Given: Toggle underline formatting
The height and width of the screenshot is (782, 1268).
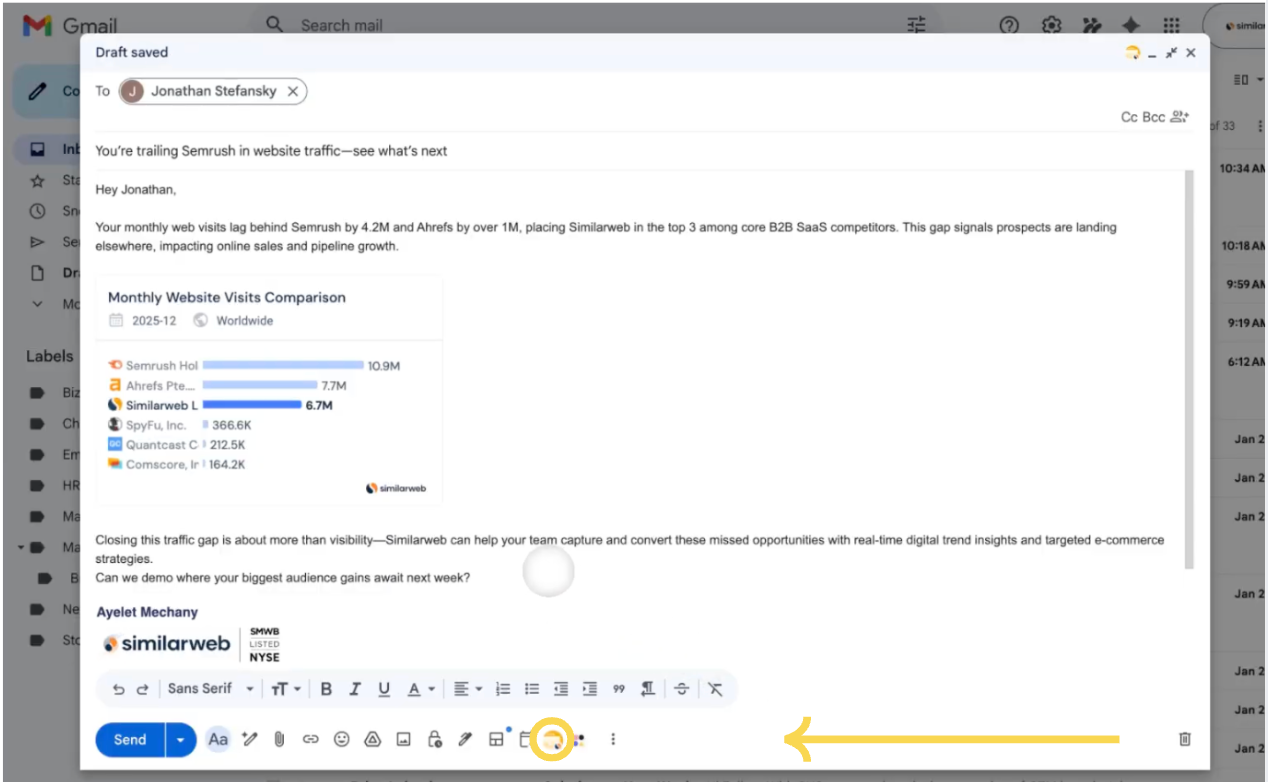Looking at the screenshot, I should [384, 689].
